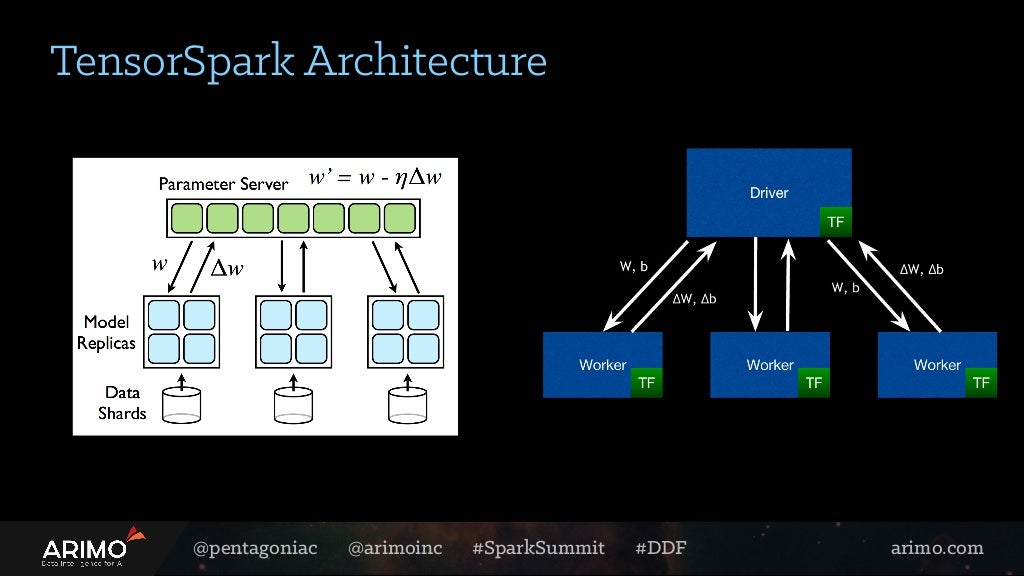The height and width of the screenshot is (576, 1024).
Task: Click the Data Shards label
Action: [122, 403]
